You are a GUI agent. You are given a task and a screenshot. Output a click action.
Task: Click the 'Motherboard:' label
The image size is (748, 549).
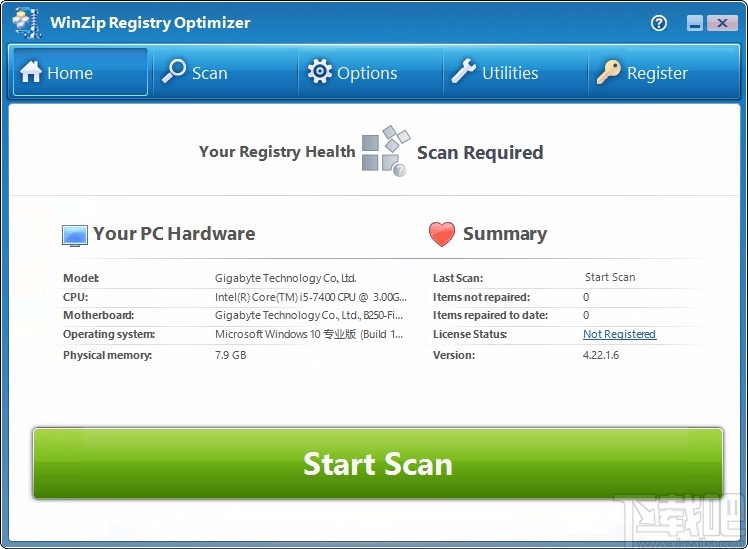98,315
